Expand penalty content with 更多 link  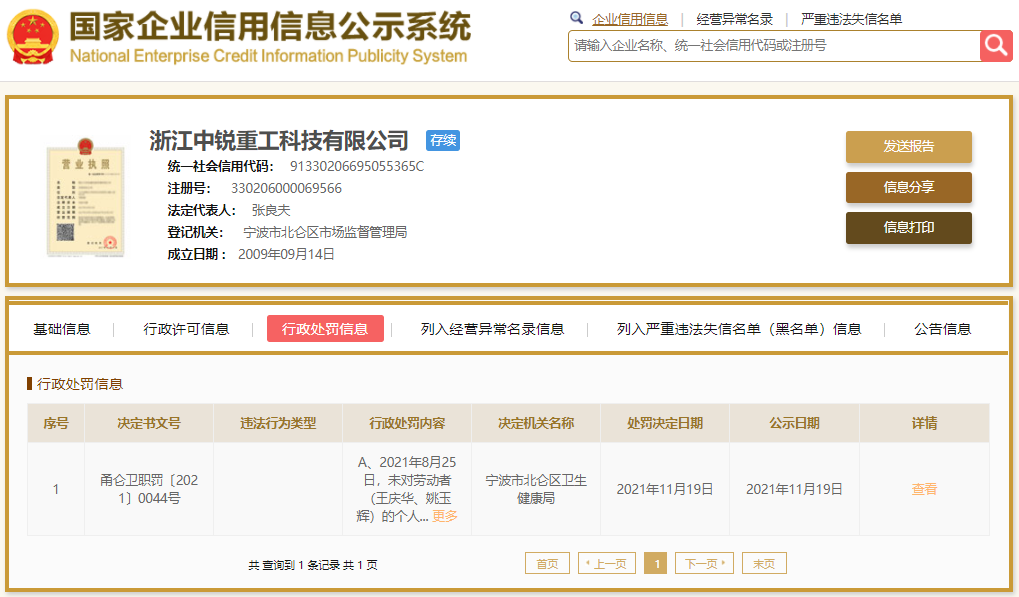pyautogui.click(x=445, y=516)
